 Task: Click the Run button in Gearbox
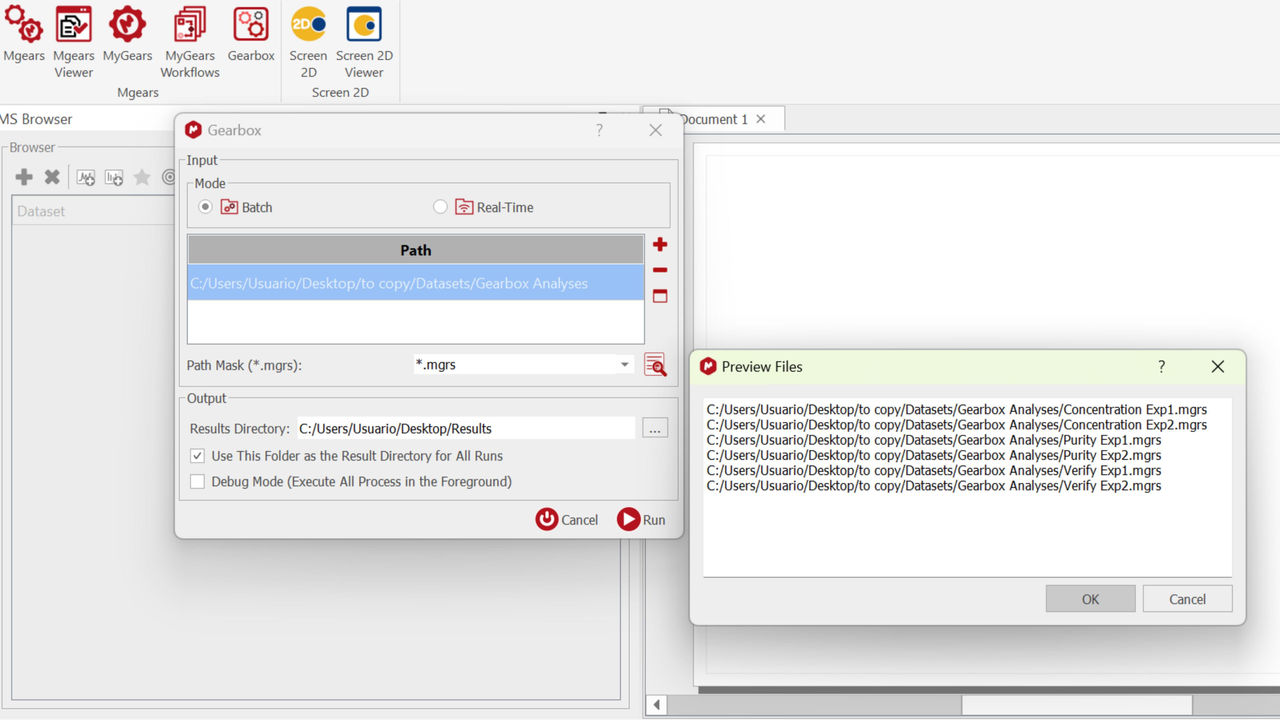pos(641,519)
